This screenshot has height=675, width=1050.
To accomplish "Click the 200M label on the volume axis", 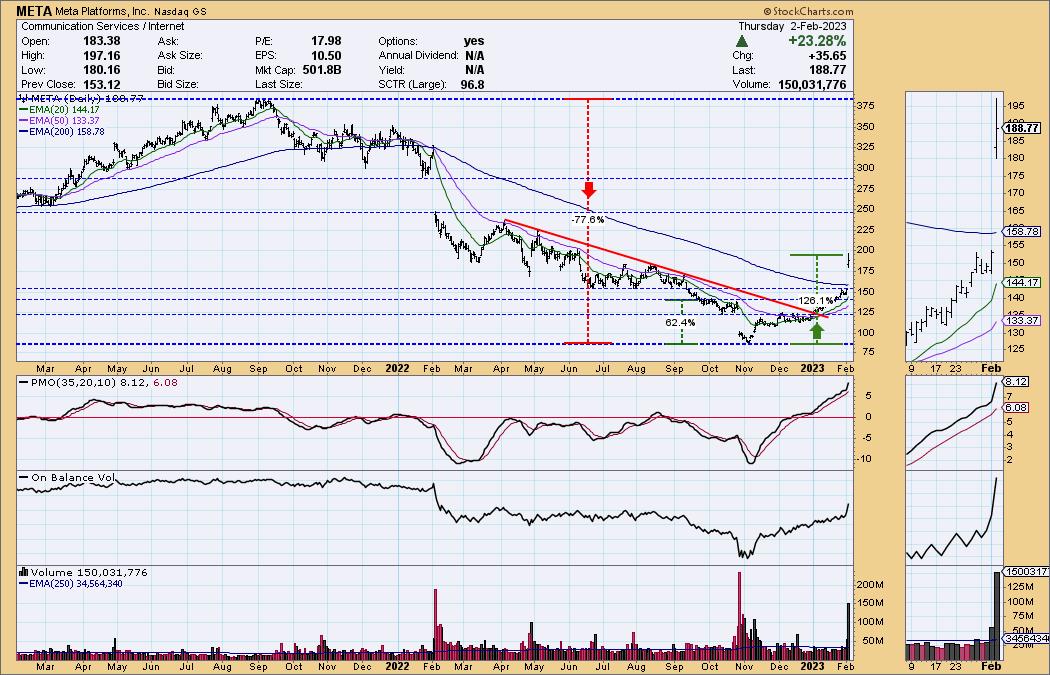I will click(x=871, y=585).
